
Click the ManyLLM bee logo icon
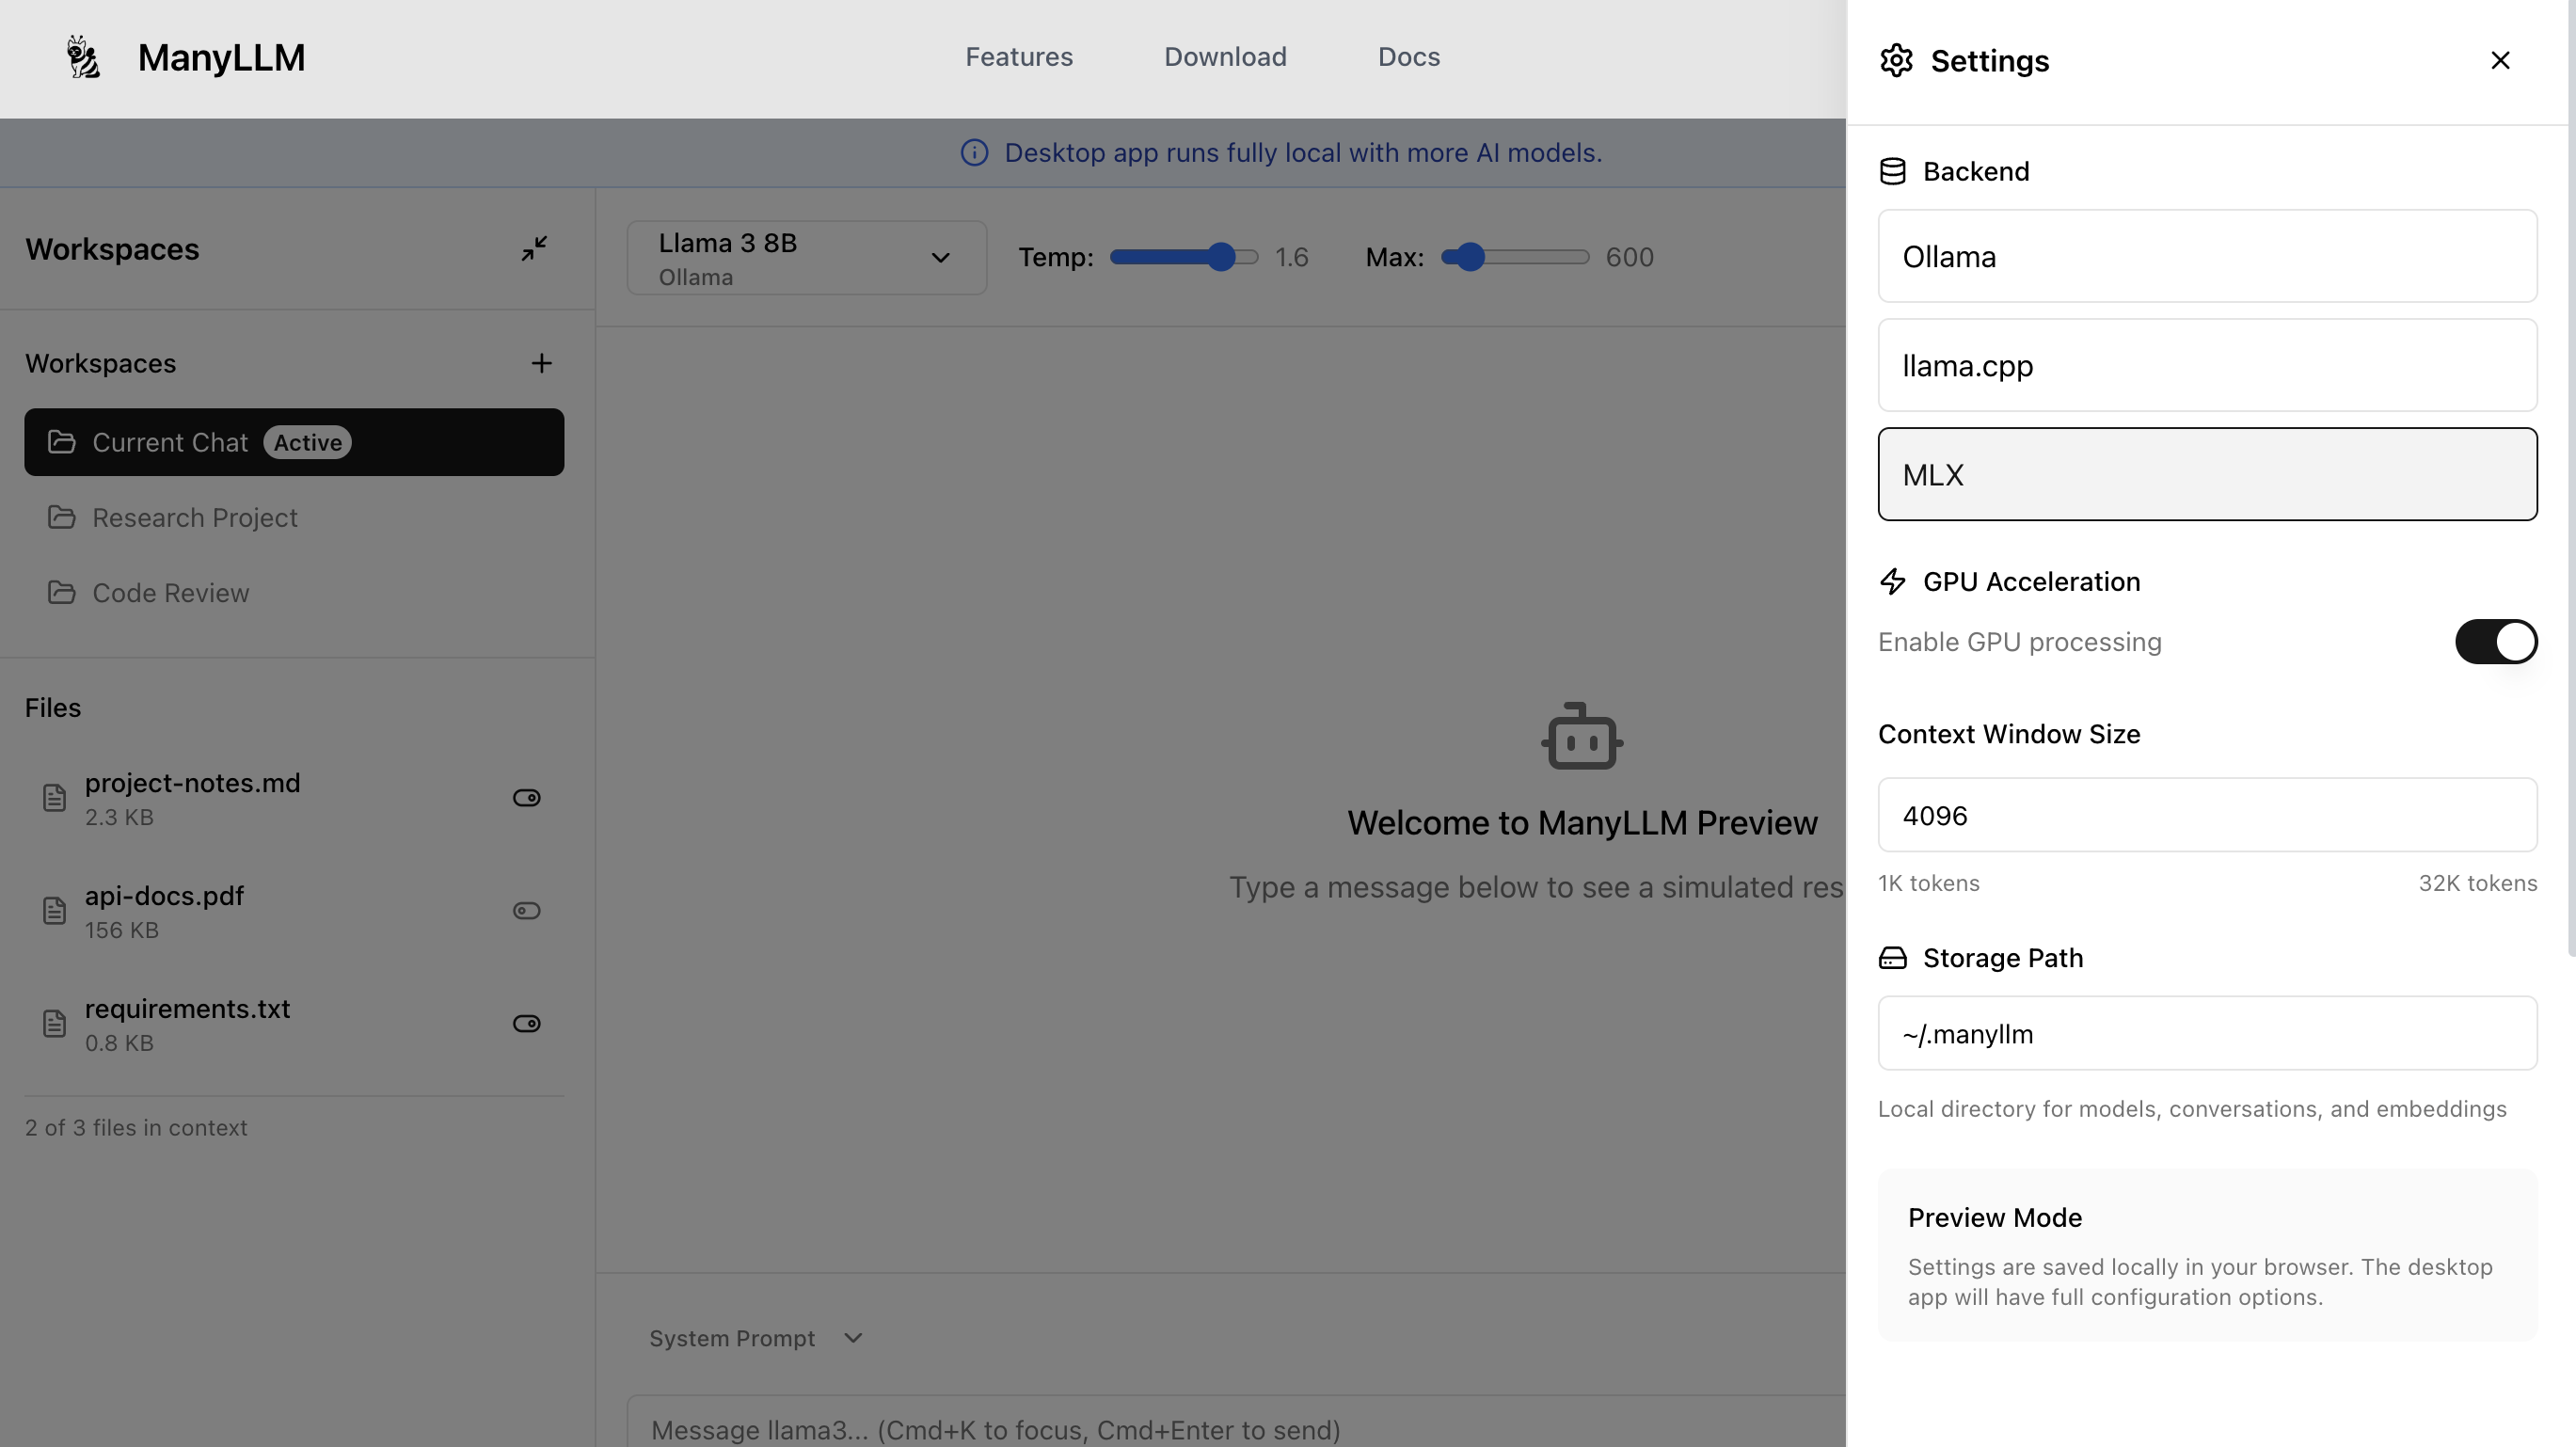point(83,57)
